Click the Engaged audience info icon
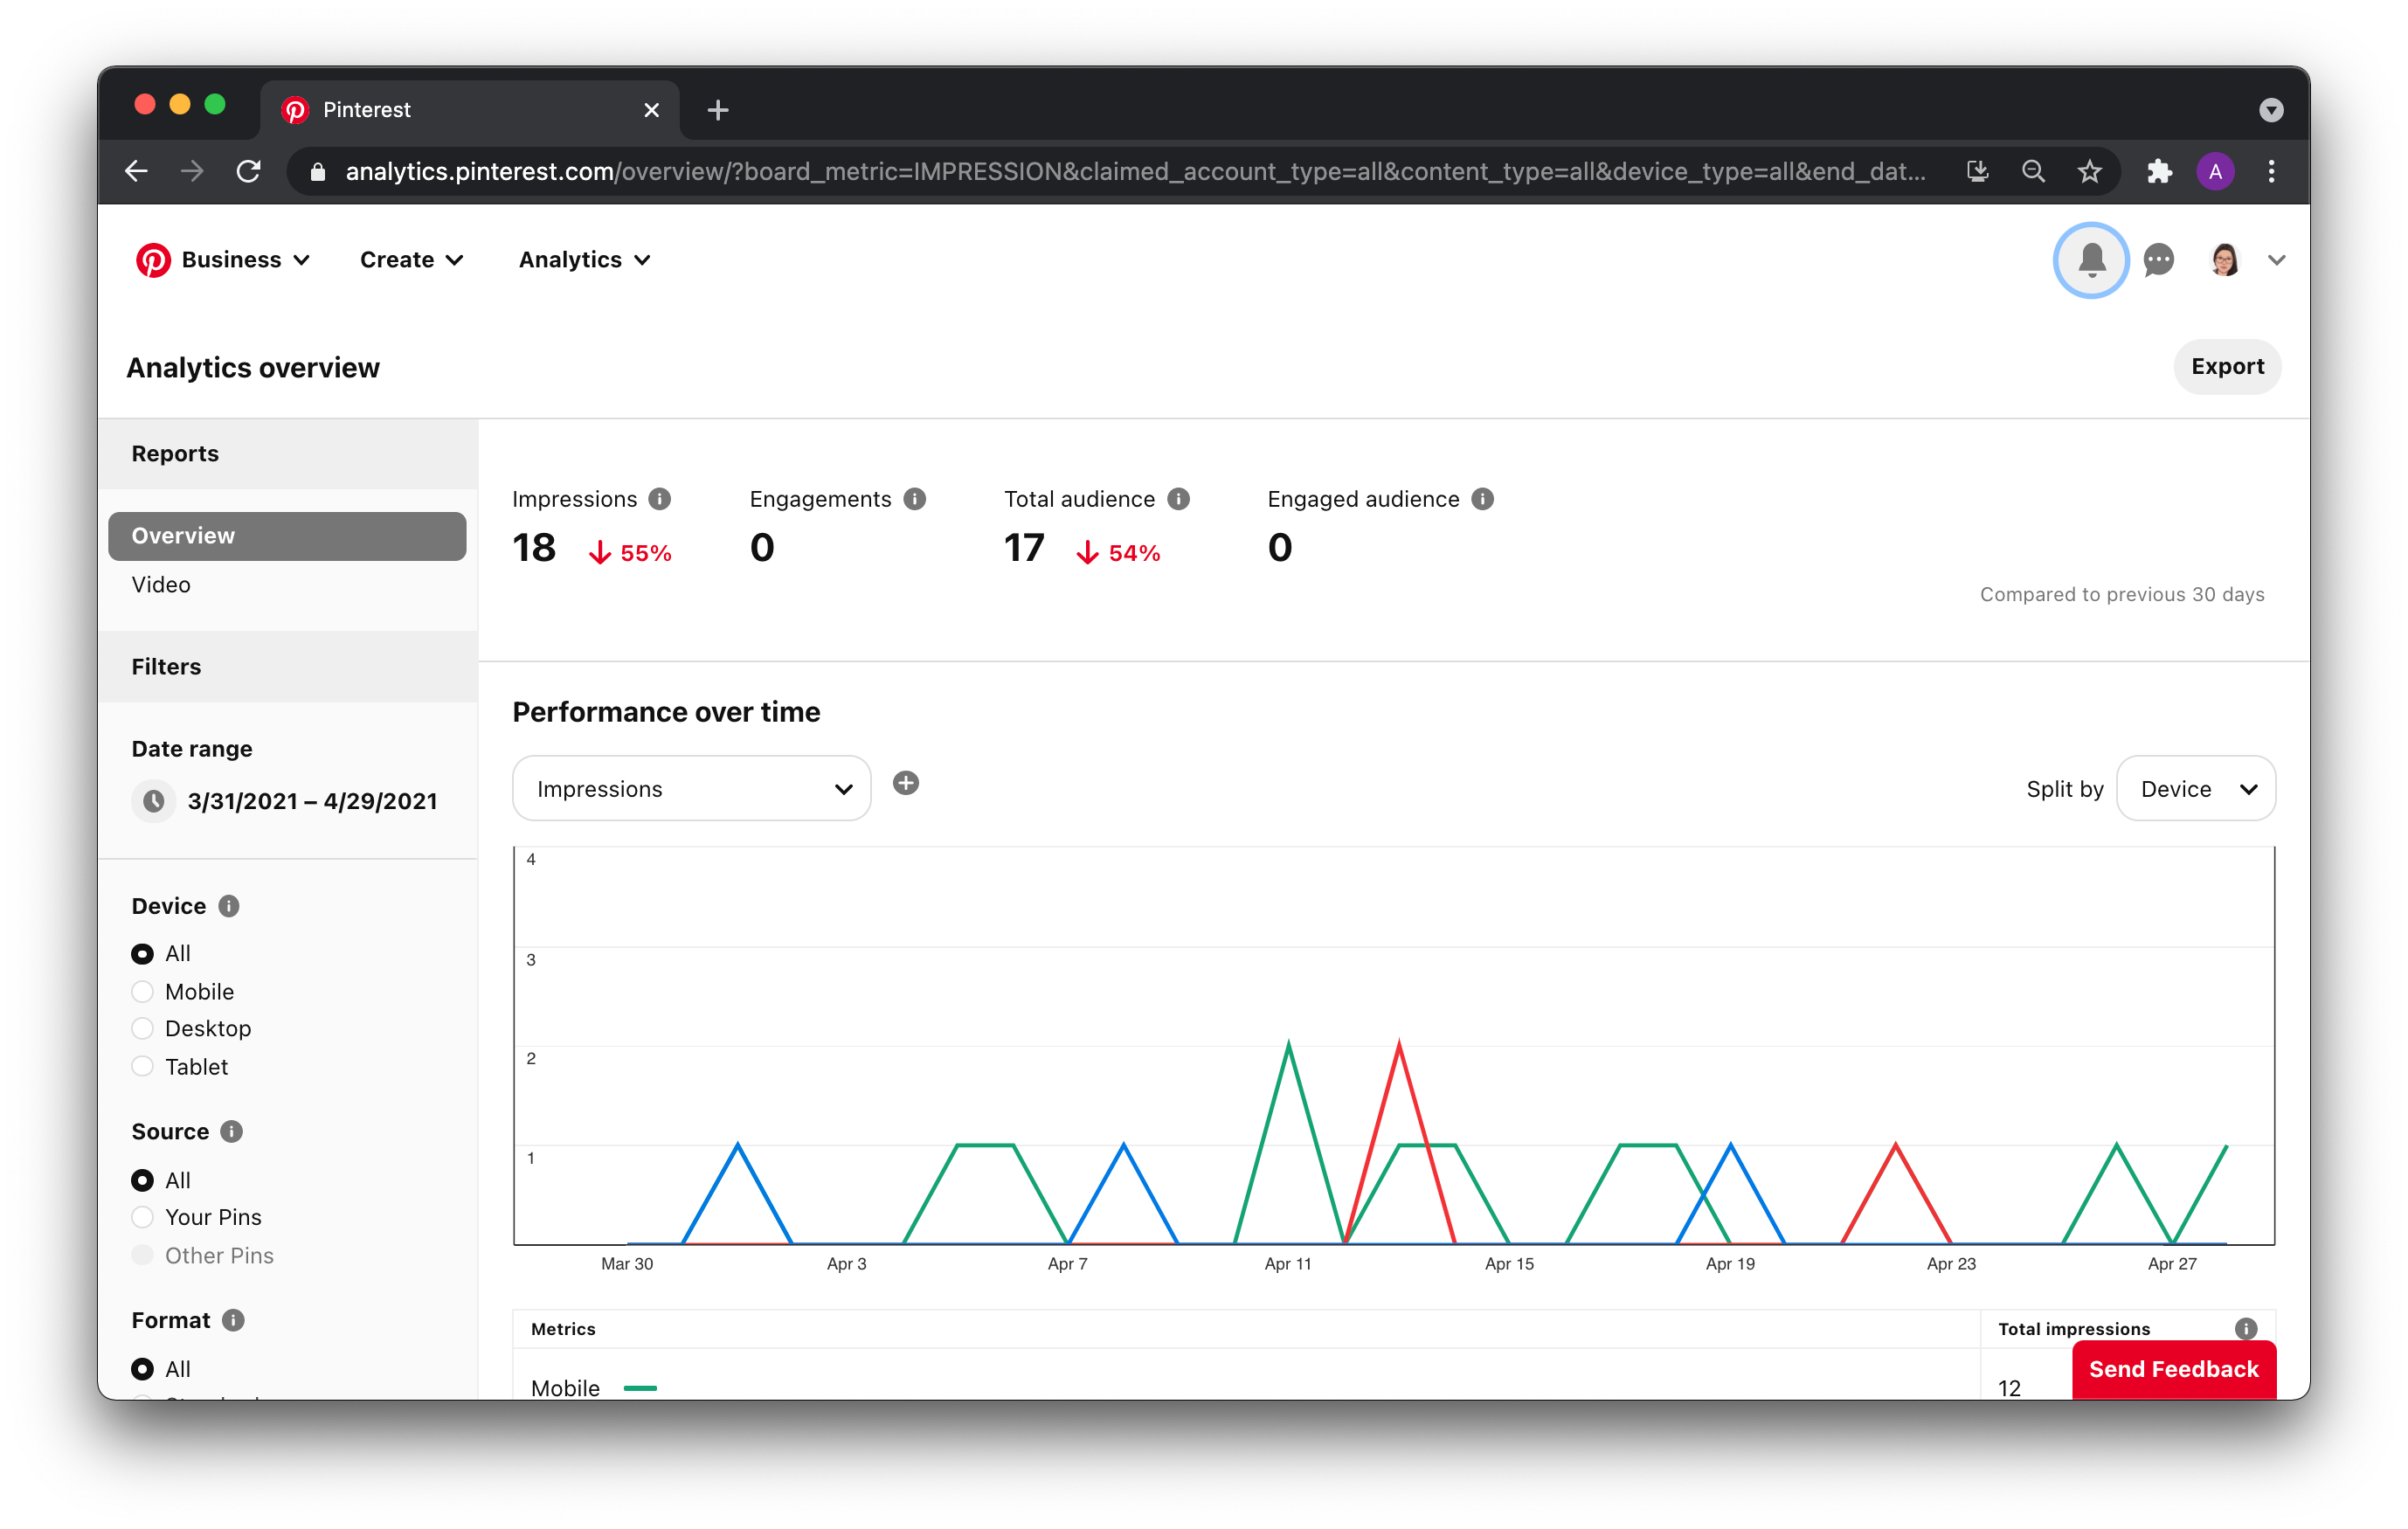The image size is (2408, 1529). pyautogui.click(x=1483, y=499)
